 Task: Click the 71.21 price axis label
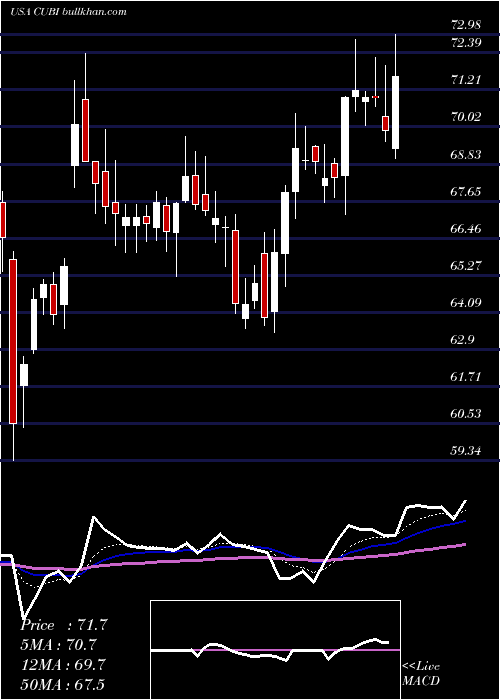(x=466, y=80)
